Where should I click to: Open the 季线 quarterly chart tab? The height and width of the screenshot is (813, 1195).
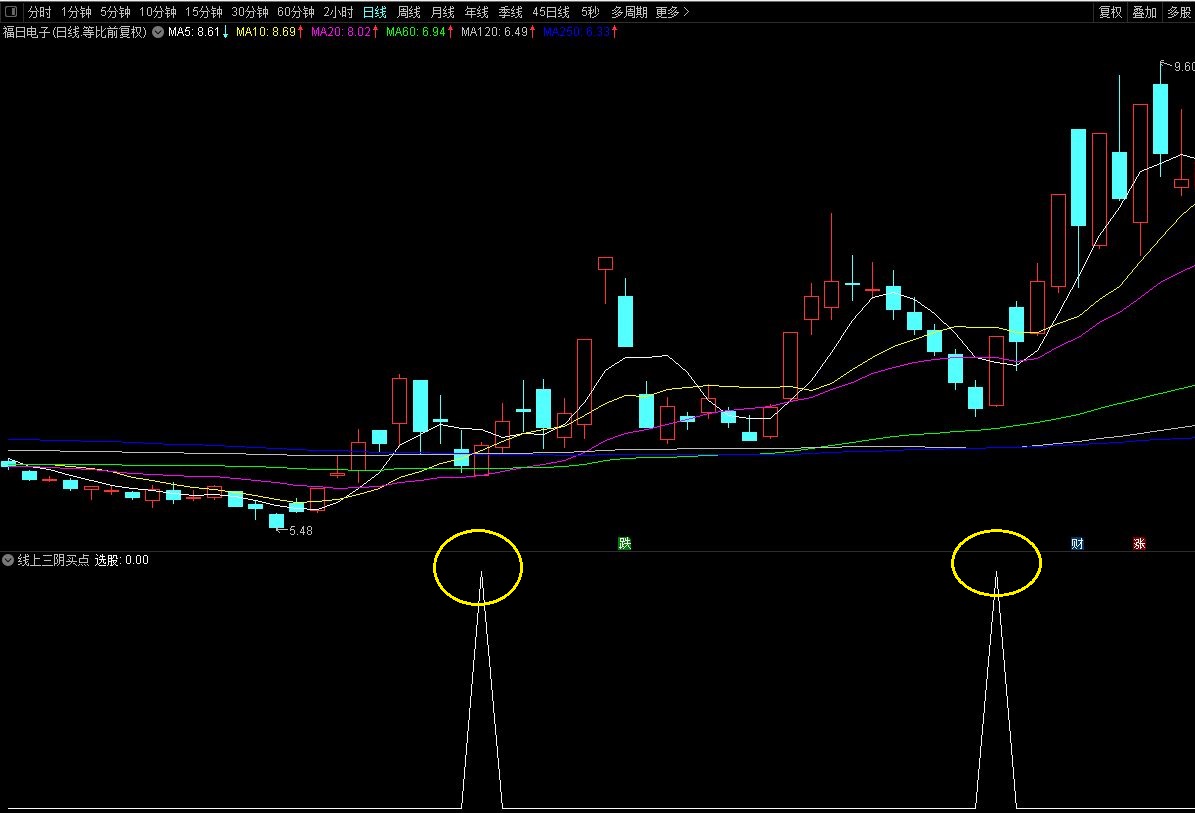pyautogui.click(x=511, y=12)
